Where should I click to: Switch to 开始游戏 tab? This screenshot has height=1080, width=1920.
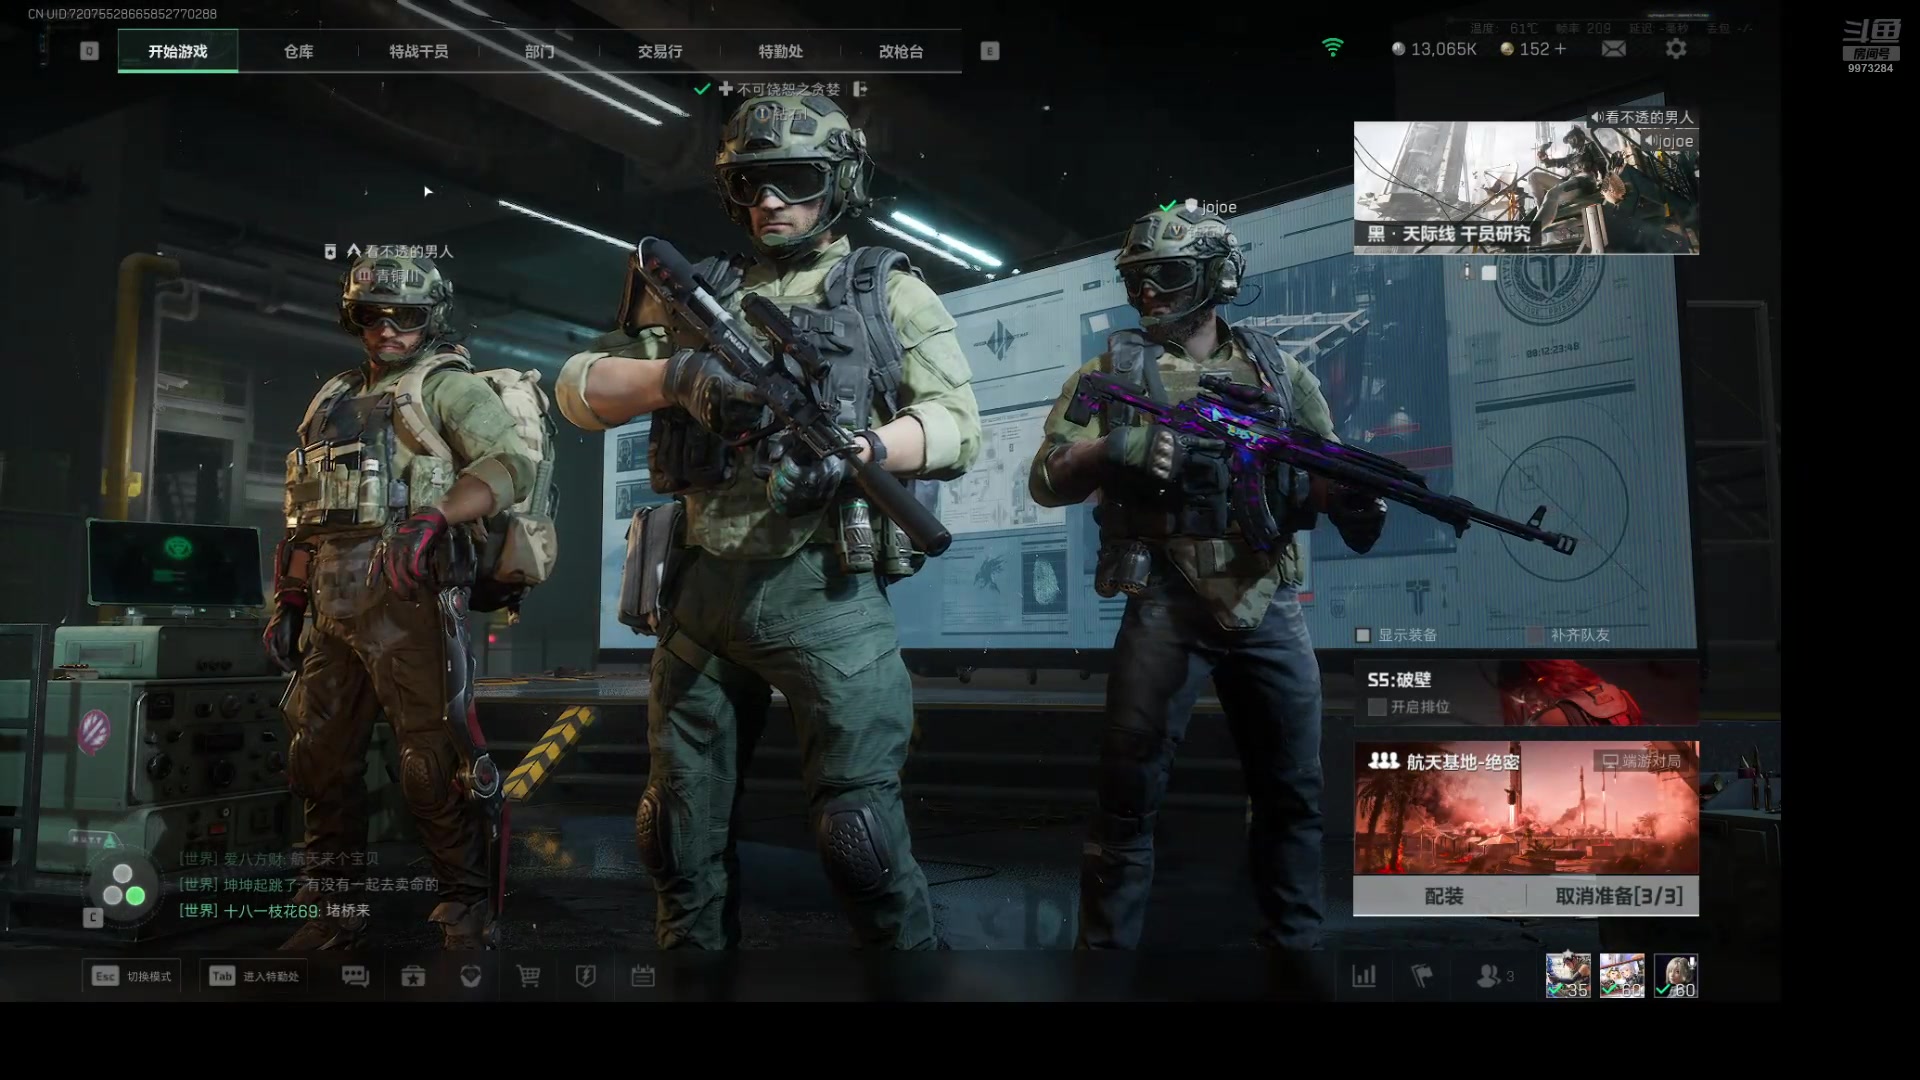(x=178, y=51)
